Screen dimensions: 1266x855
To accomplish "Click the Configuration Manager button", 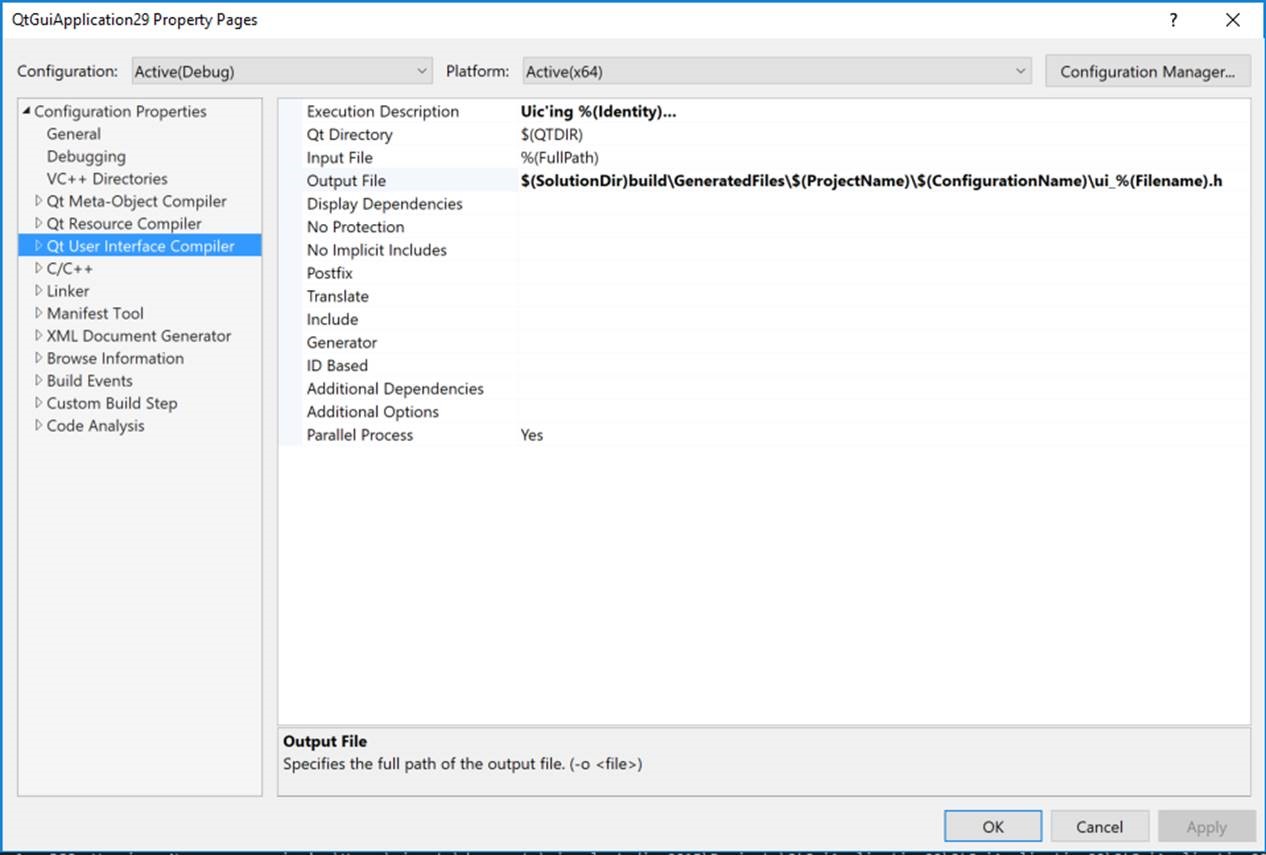I will pyautogui.click(x=1147, y=71).
